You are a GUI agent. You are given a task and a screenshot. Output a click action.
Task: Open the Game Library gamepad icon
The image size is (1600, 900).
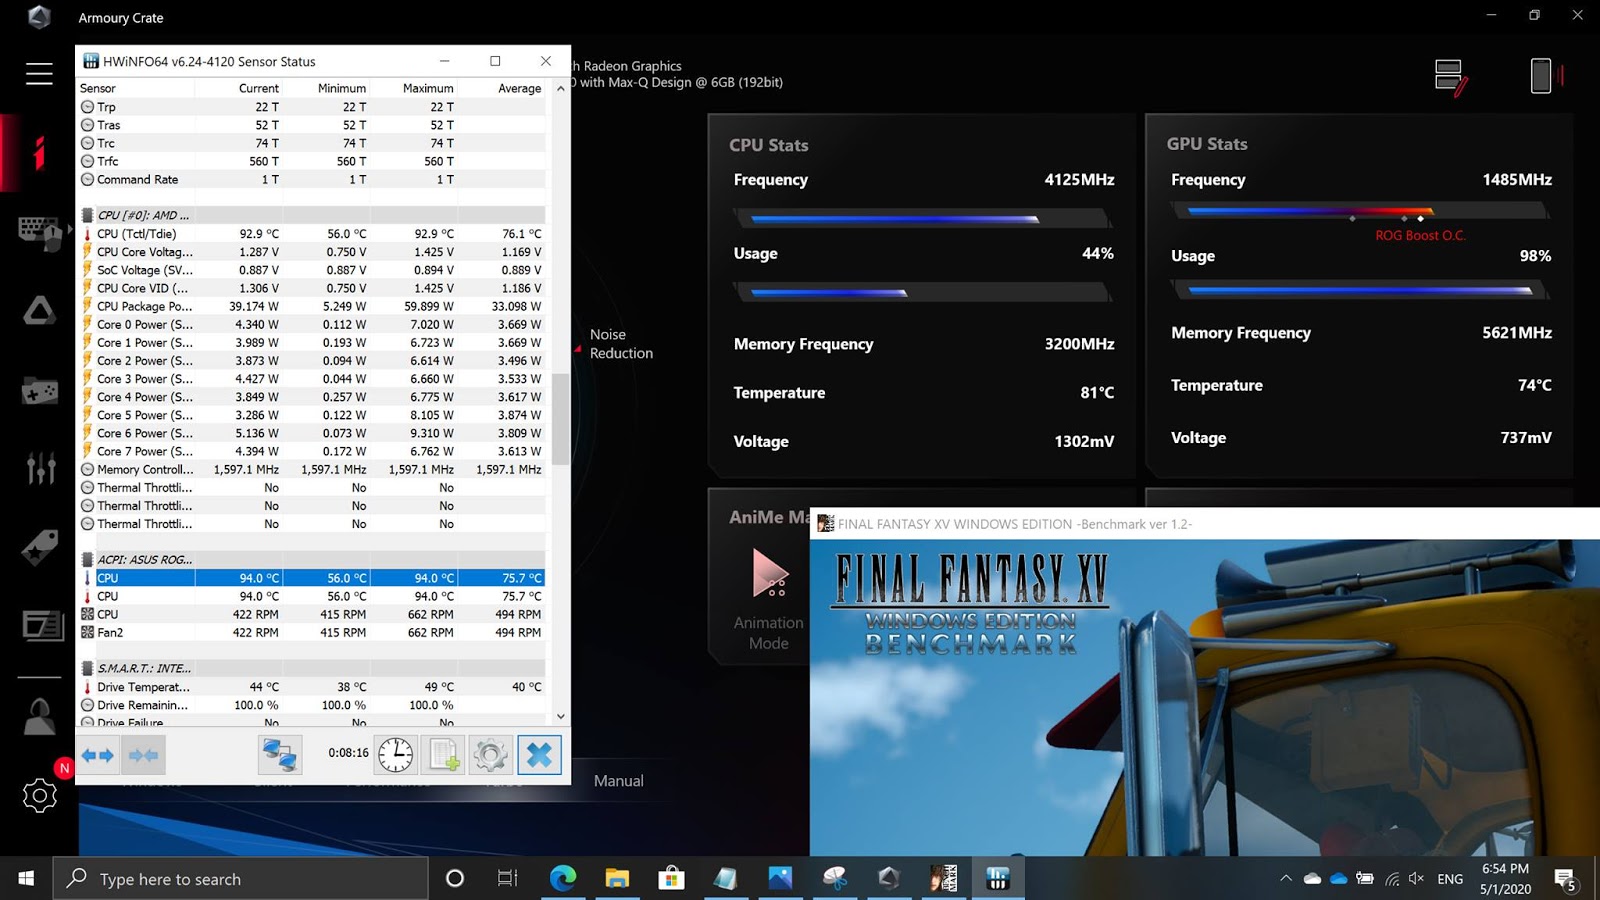point(40,390)
